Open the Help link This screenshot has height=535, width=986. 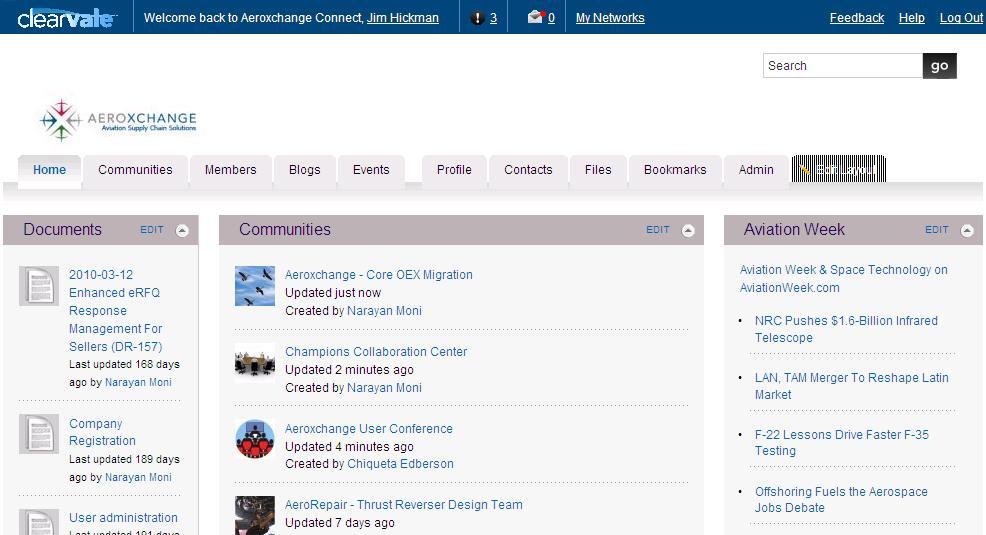tap(911, 18)
